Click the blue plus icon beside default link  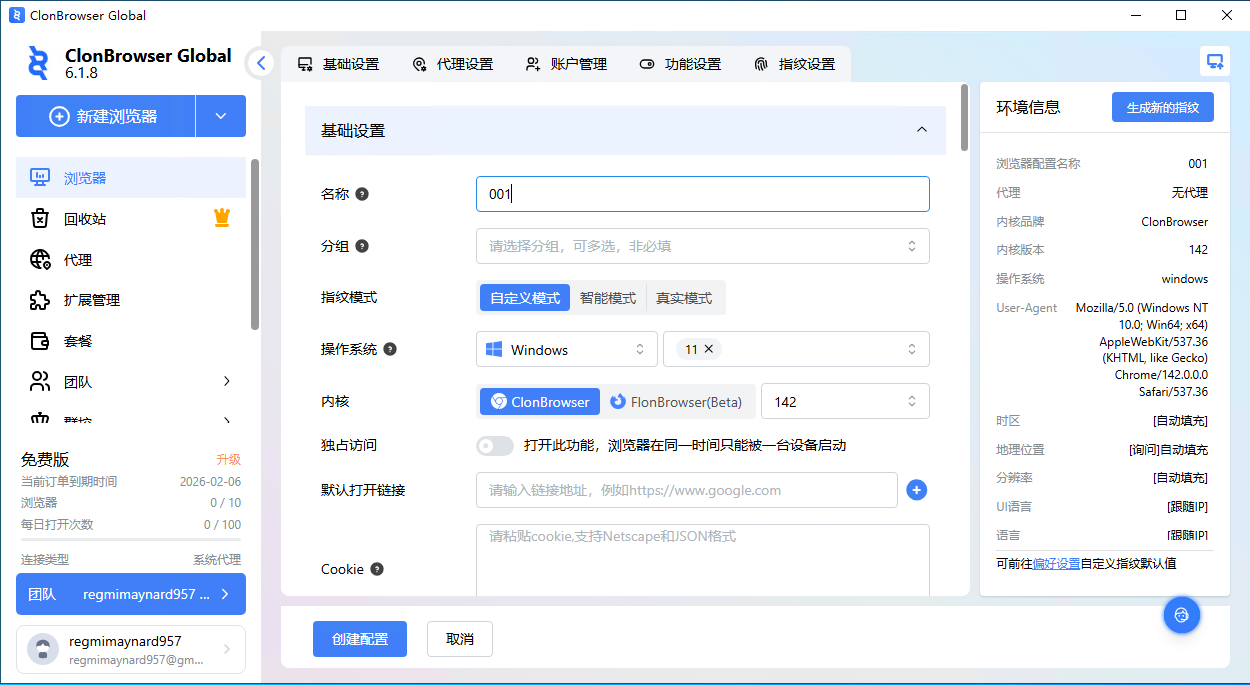[916, 490]
